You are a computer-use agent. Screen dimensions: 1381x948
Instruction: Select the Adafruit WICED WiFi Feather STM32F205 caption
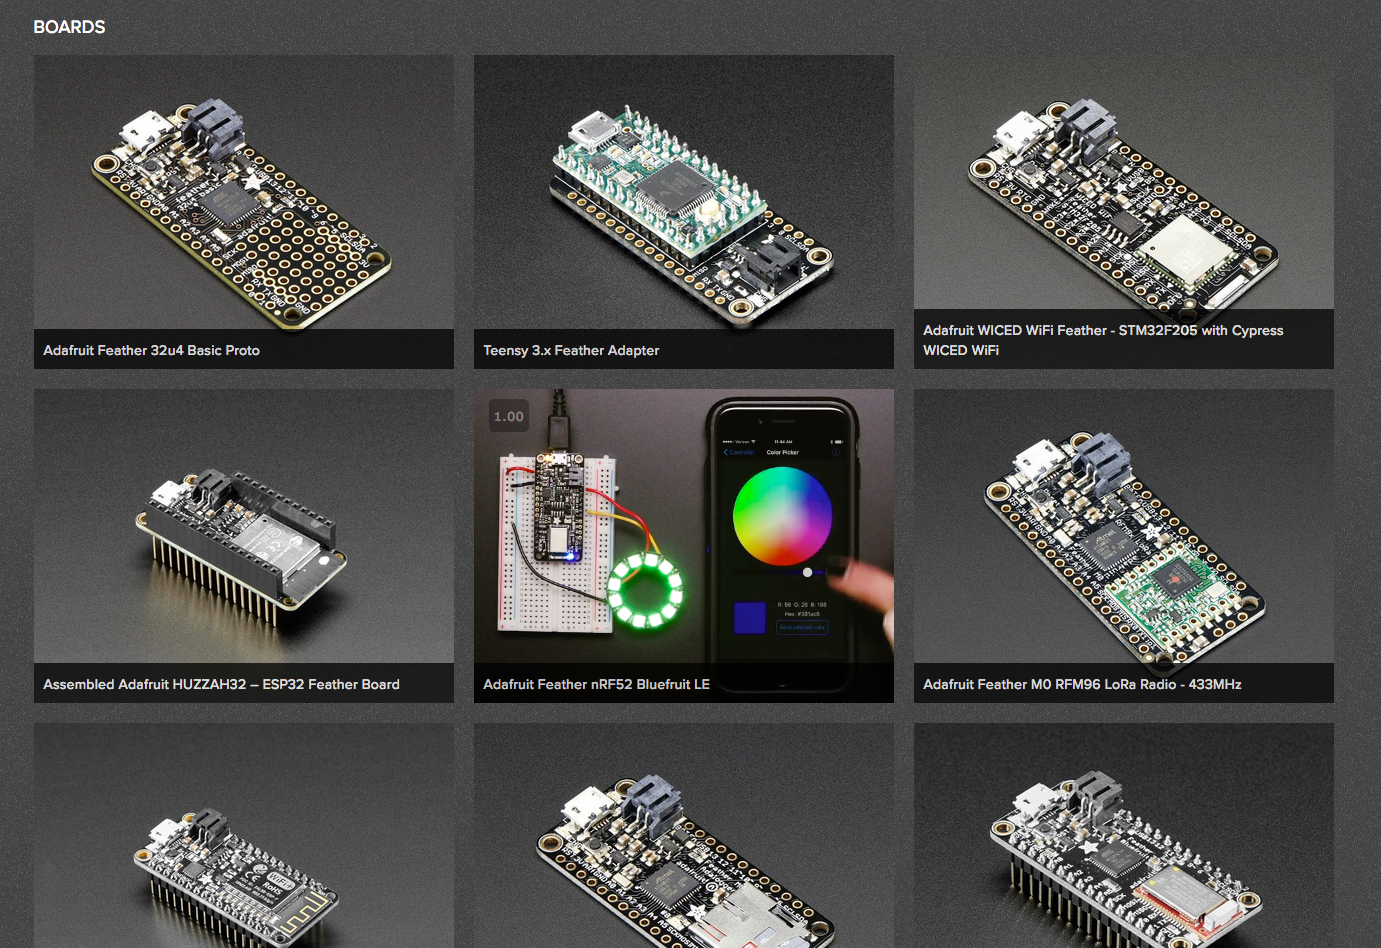[x=1103, y=340]
